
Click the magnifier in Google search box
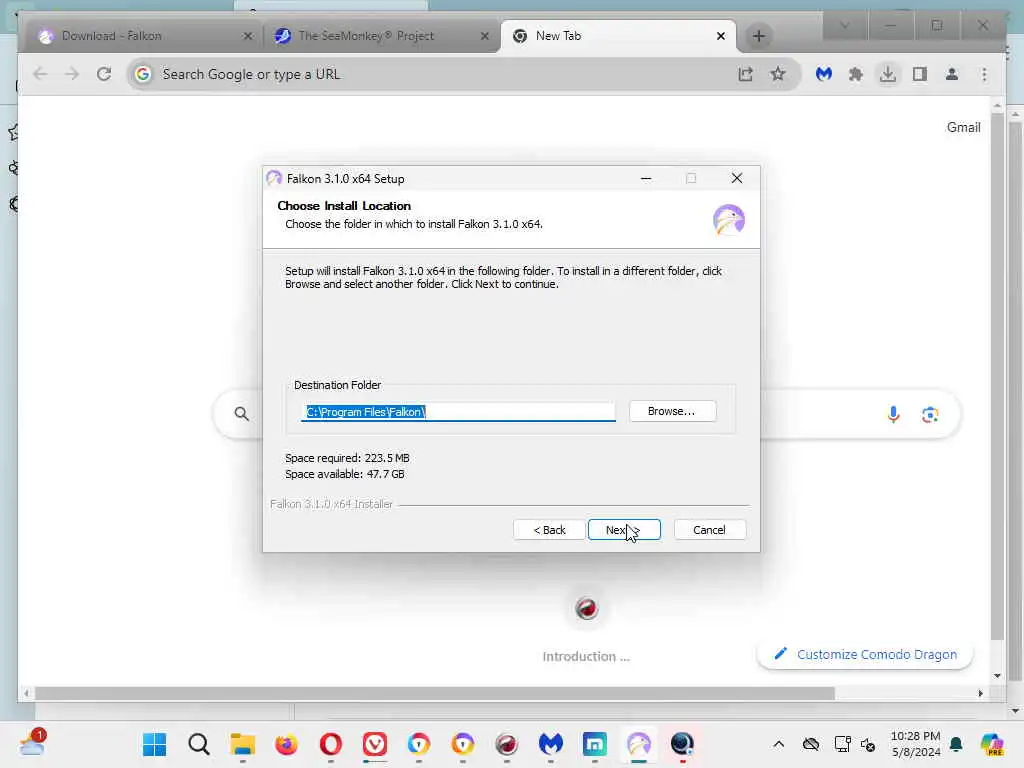pyautogui.click(x=242, y=413)
